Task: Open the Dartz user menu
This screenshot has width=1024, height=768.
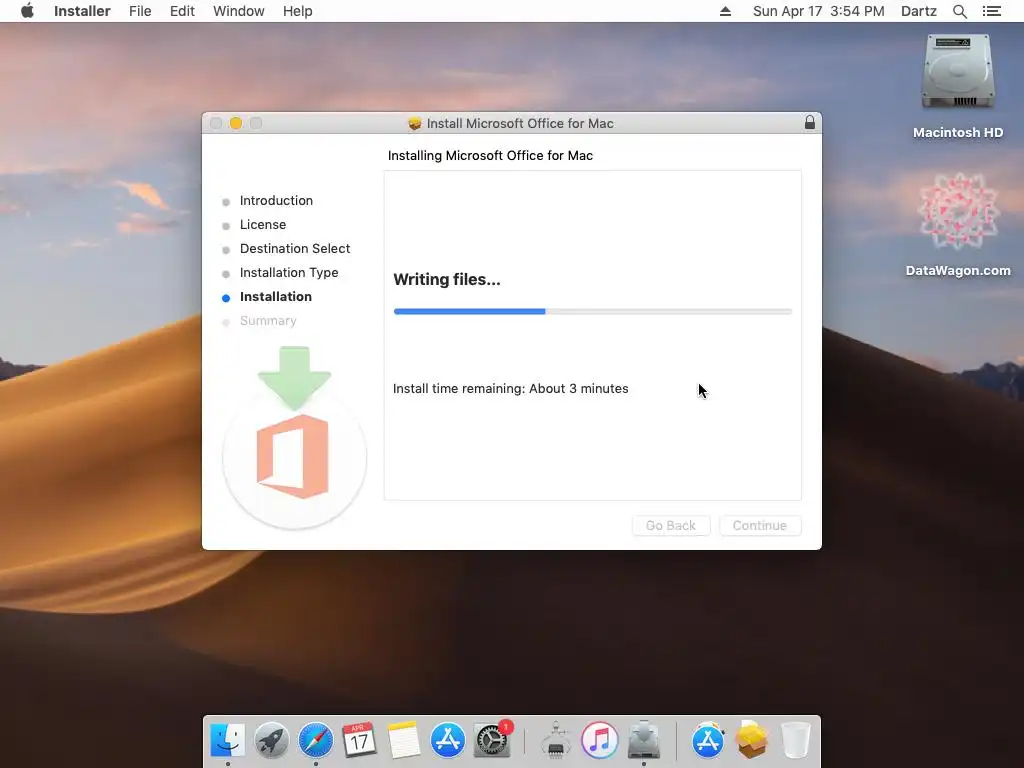Action: pos(918,11)
